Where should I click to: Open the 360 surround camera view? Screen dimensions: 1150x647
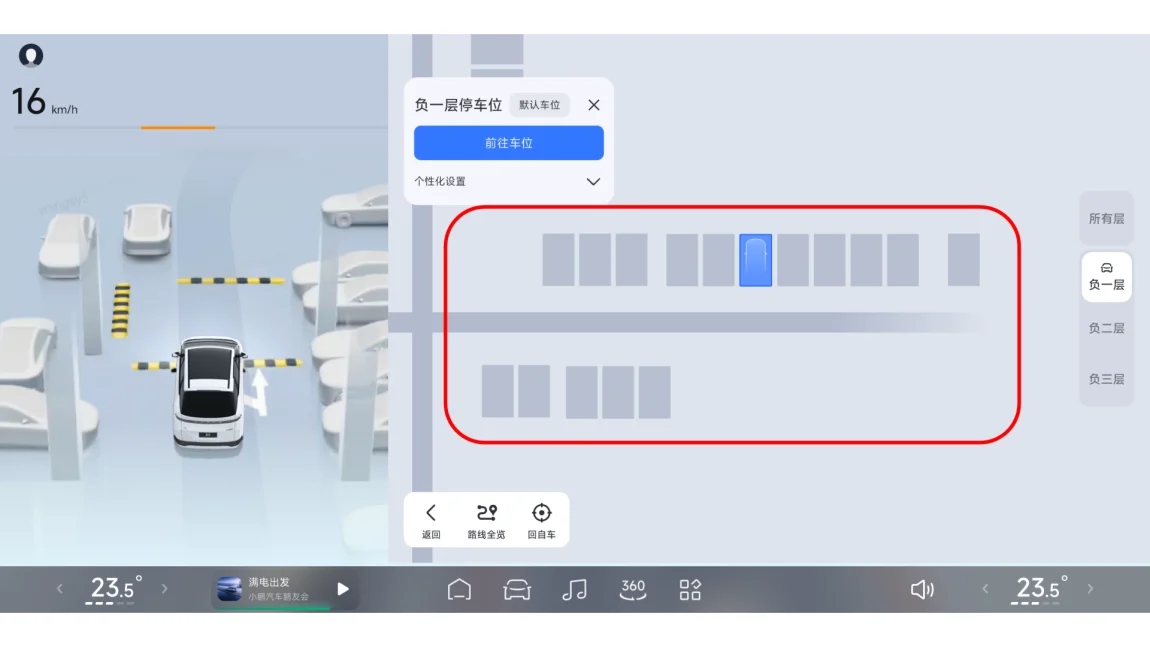tap(633, 590)
